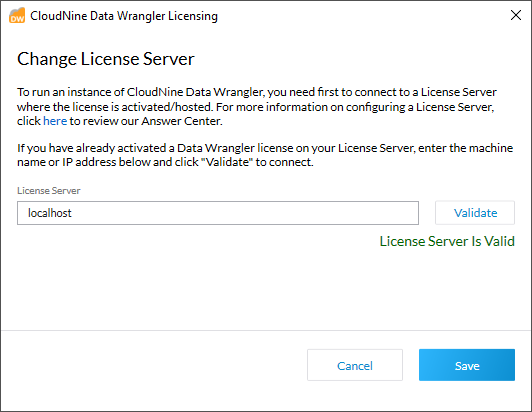The height and width of the screenshot is (412, 532).
Task: Focus the License Server input field
Action: 218,213
